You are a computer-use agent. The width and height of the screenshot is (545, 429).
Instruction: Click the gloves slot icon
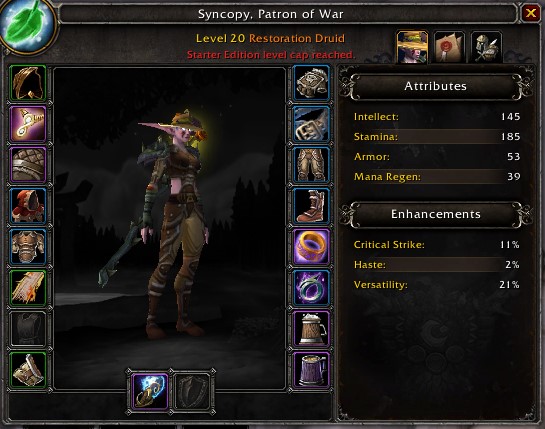point(311,83)
